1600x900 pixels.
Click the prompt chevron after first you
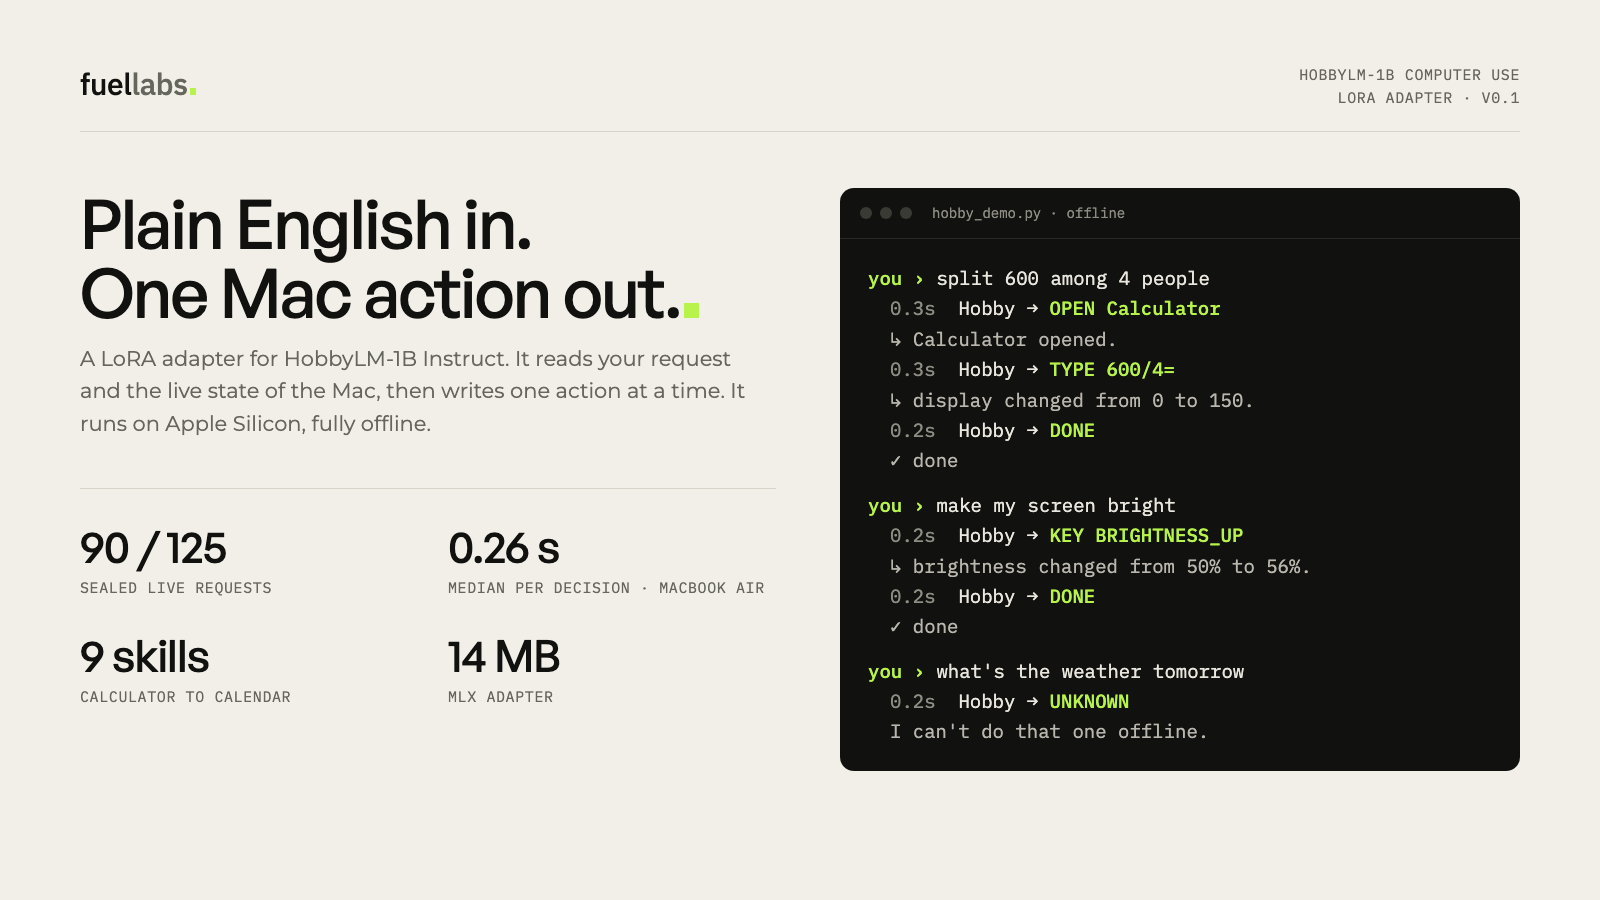919,279
